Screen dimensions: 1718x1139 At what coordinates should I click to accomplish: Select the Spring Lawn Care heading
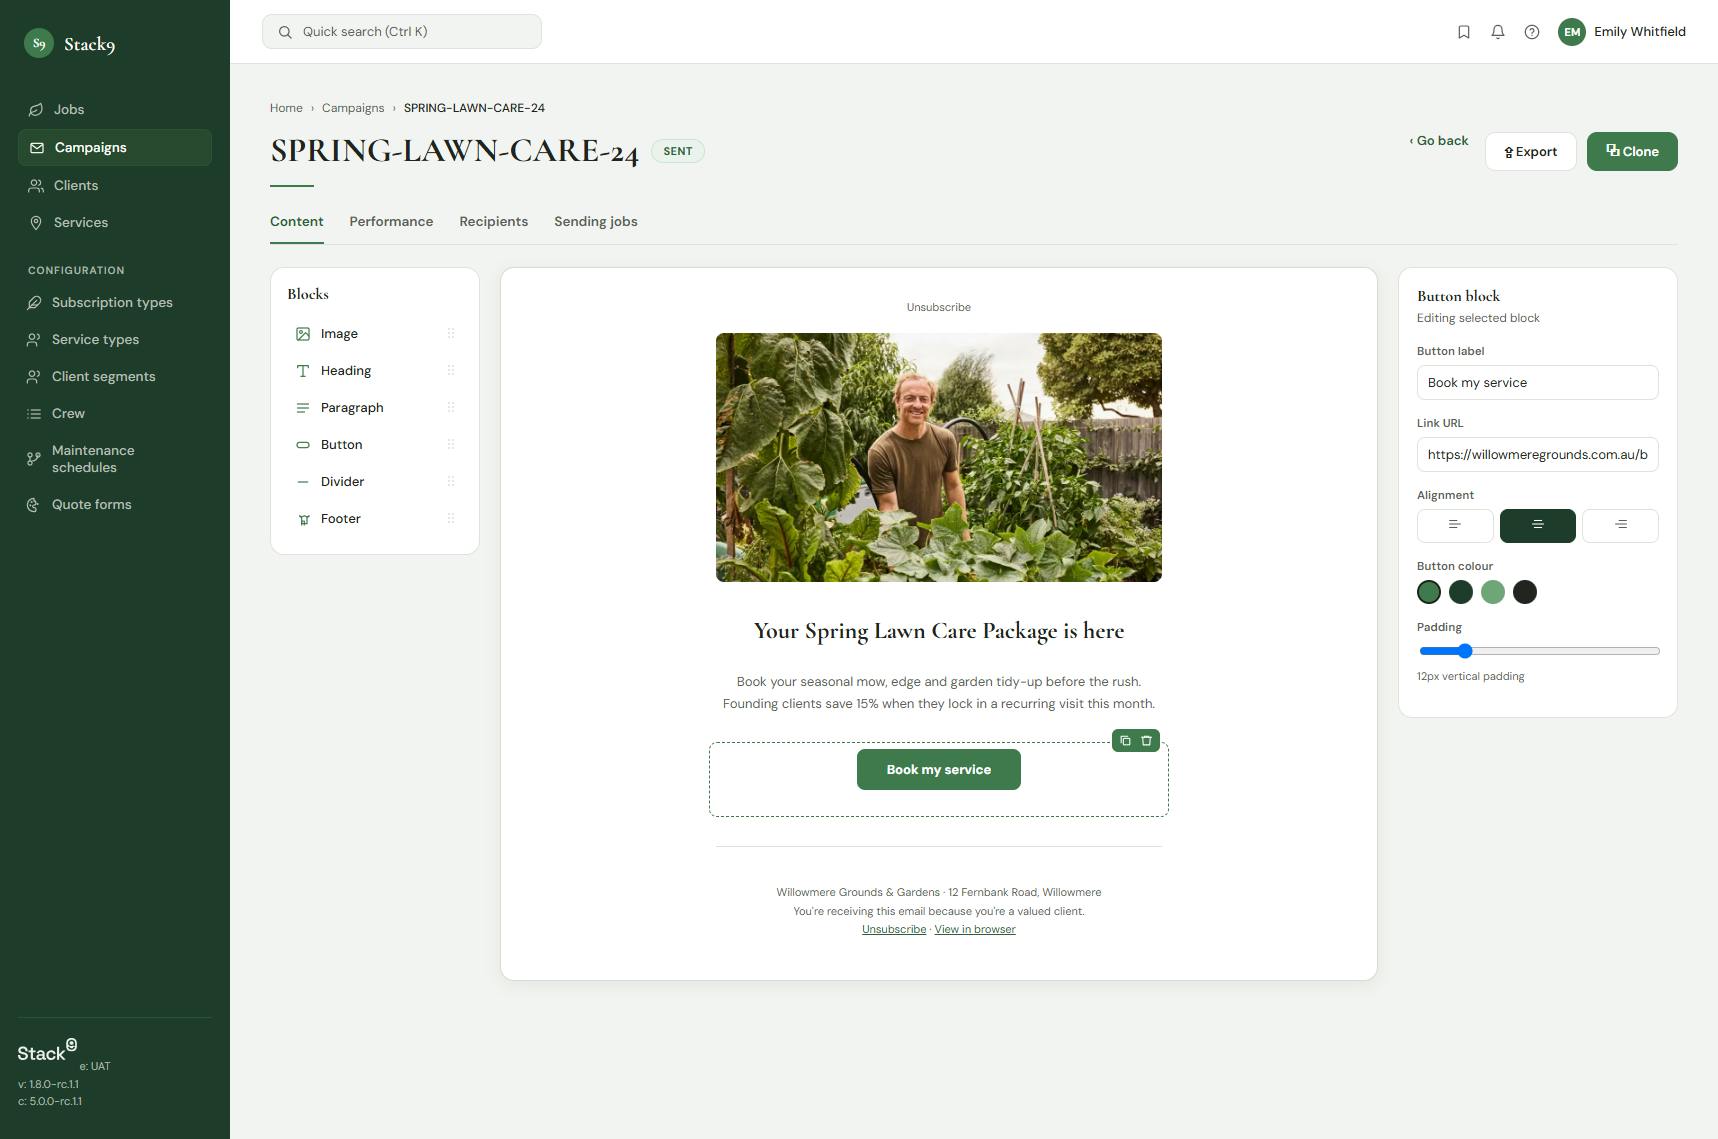pyautogui.click(x=939, y=631)
